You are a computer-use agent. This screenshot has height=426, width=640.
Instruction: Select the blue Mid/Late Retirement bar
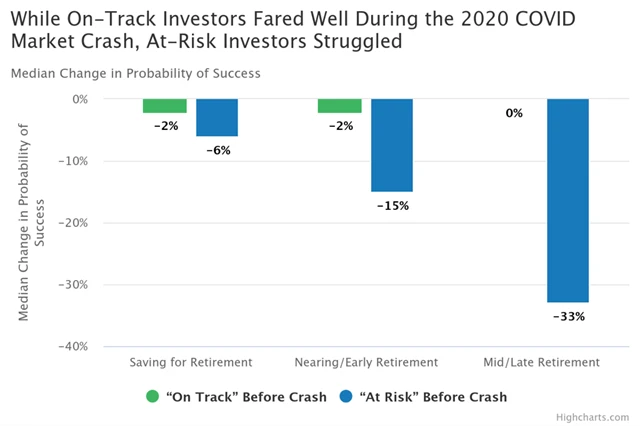pyautogui.click(x=567, y=200)
